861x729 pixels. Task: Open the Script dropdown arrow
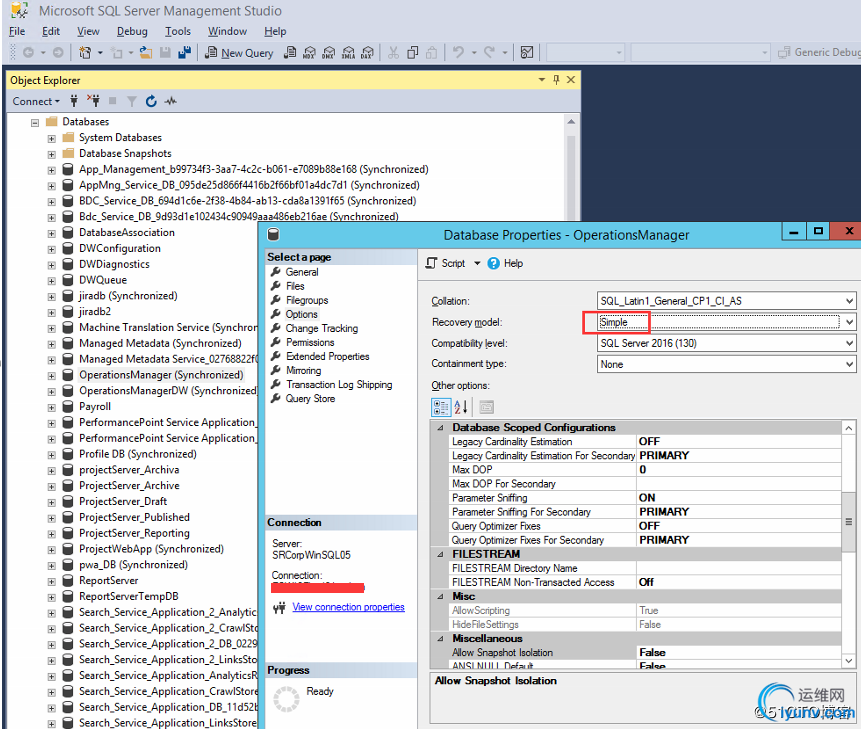(x=477, y=263)
